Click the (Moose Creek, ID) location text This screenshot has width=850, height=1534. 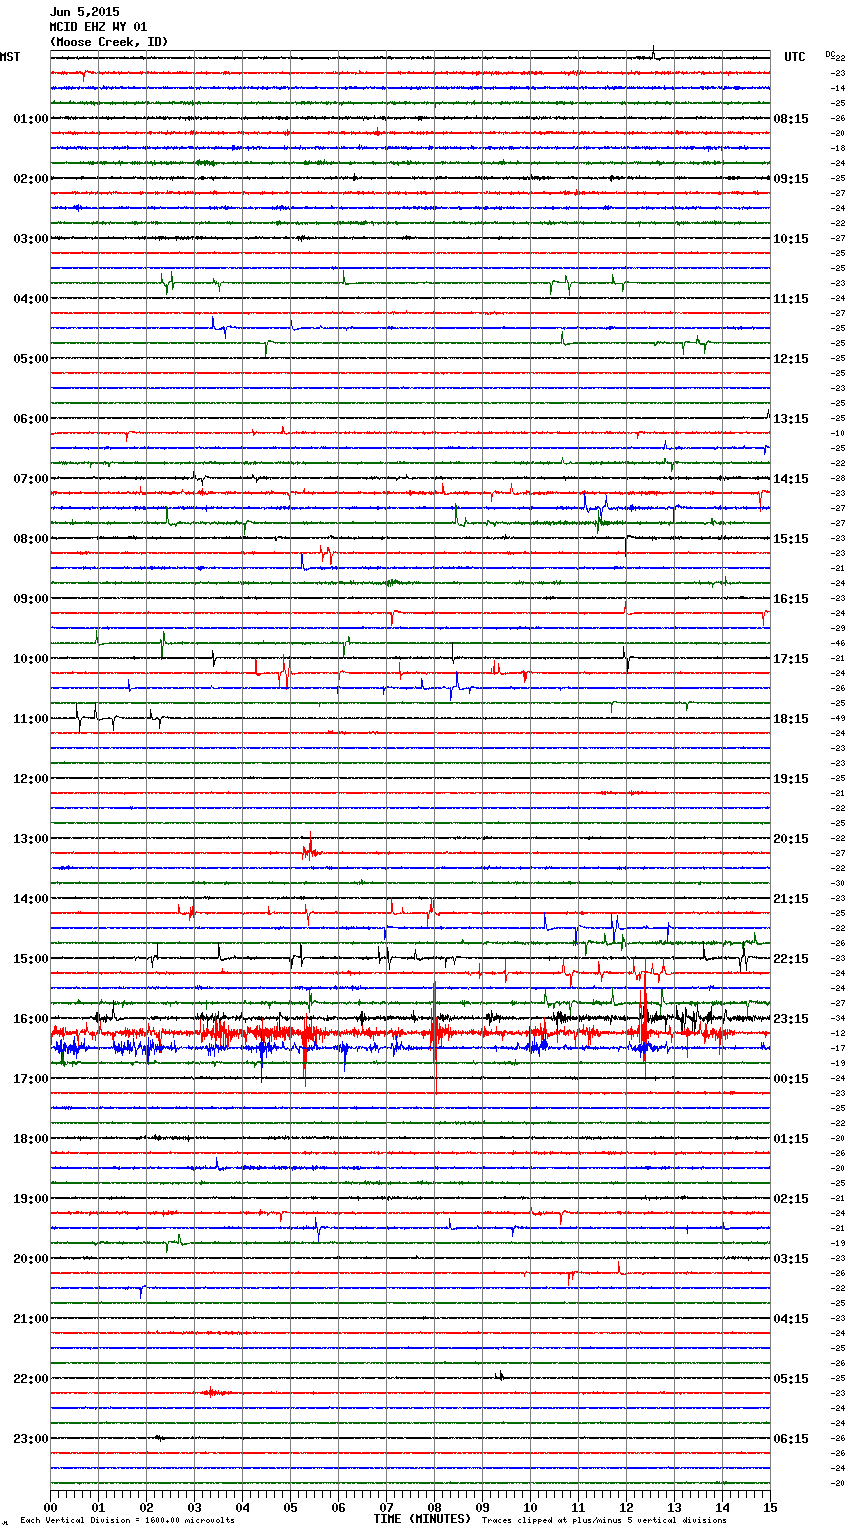click(109, 42)
